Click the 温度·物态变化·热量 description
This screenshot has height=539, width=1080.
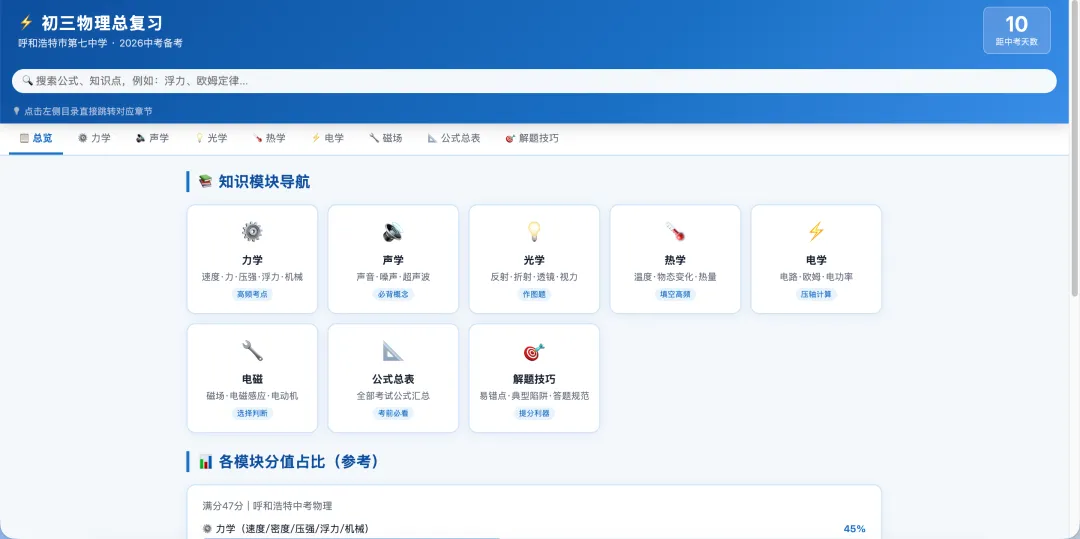coord(675,277)
